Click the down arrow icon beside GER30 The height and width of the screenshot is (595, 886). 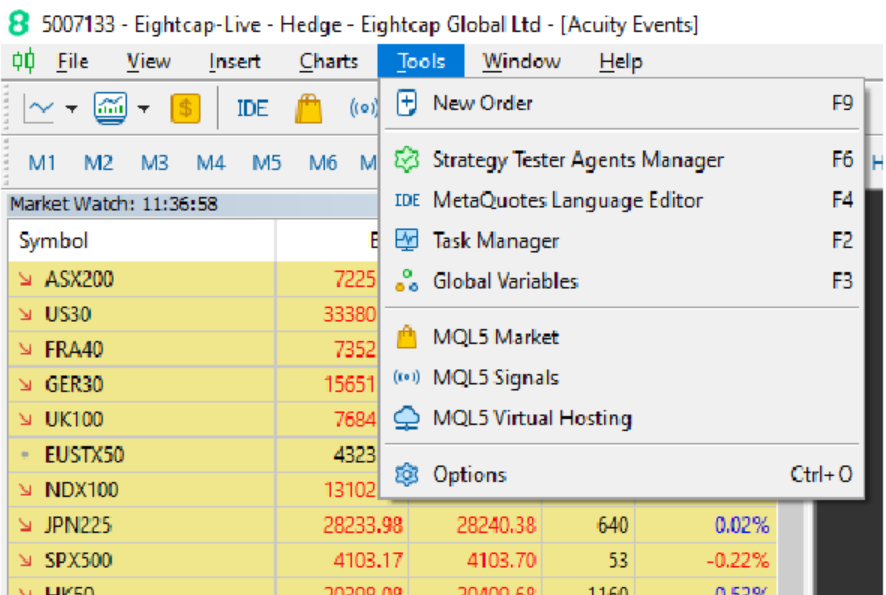tap(25, 384)
